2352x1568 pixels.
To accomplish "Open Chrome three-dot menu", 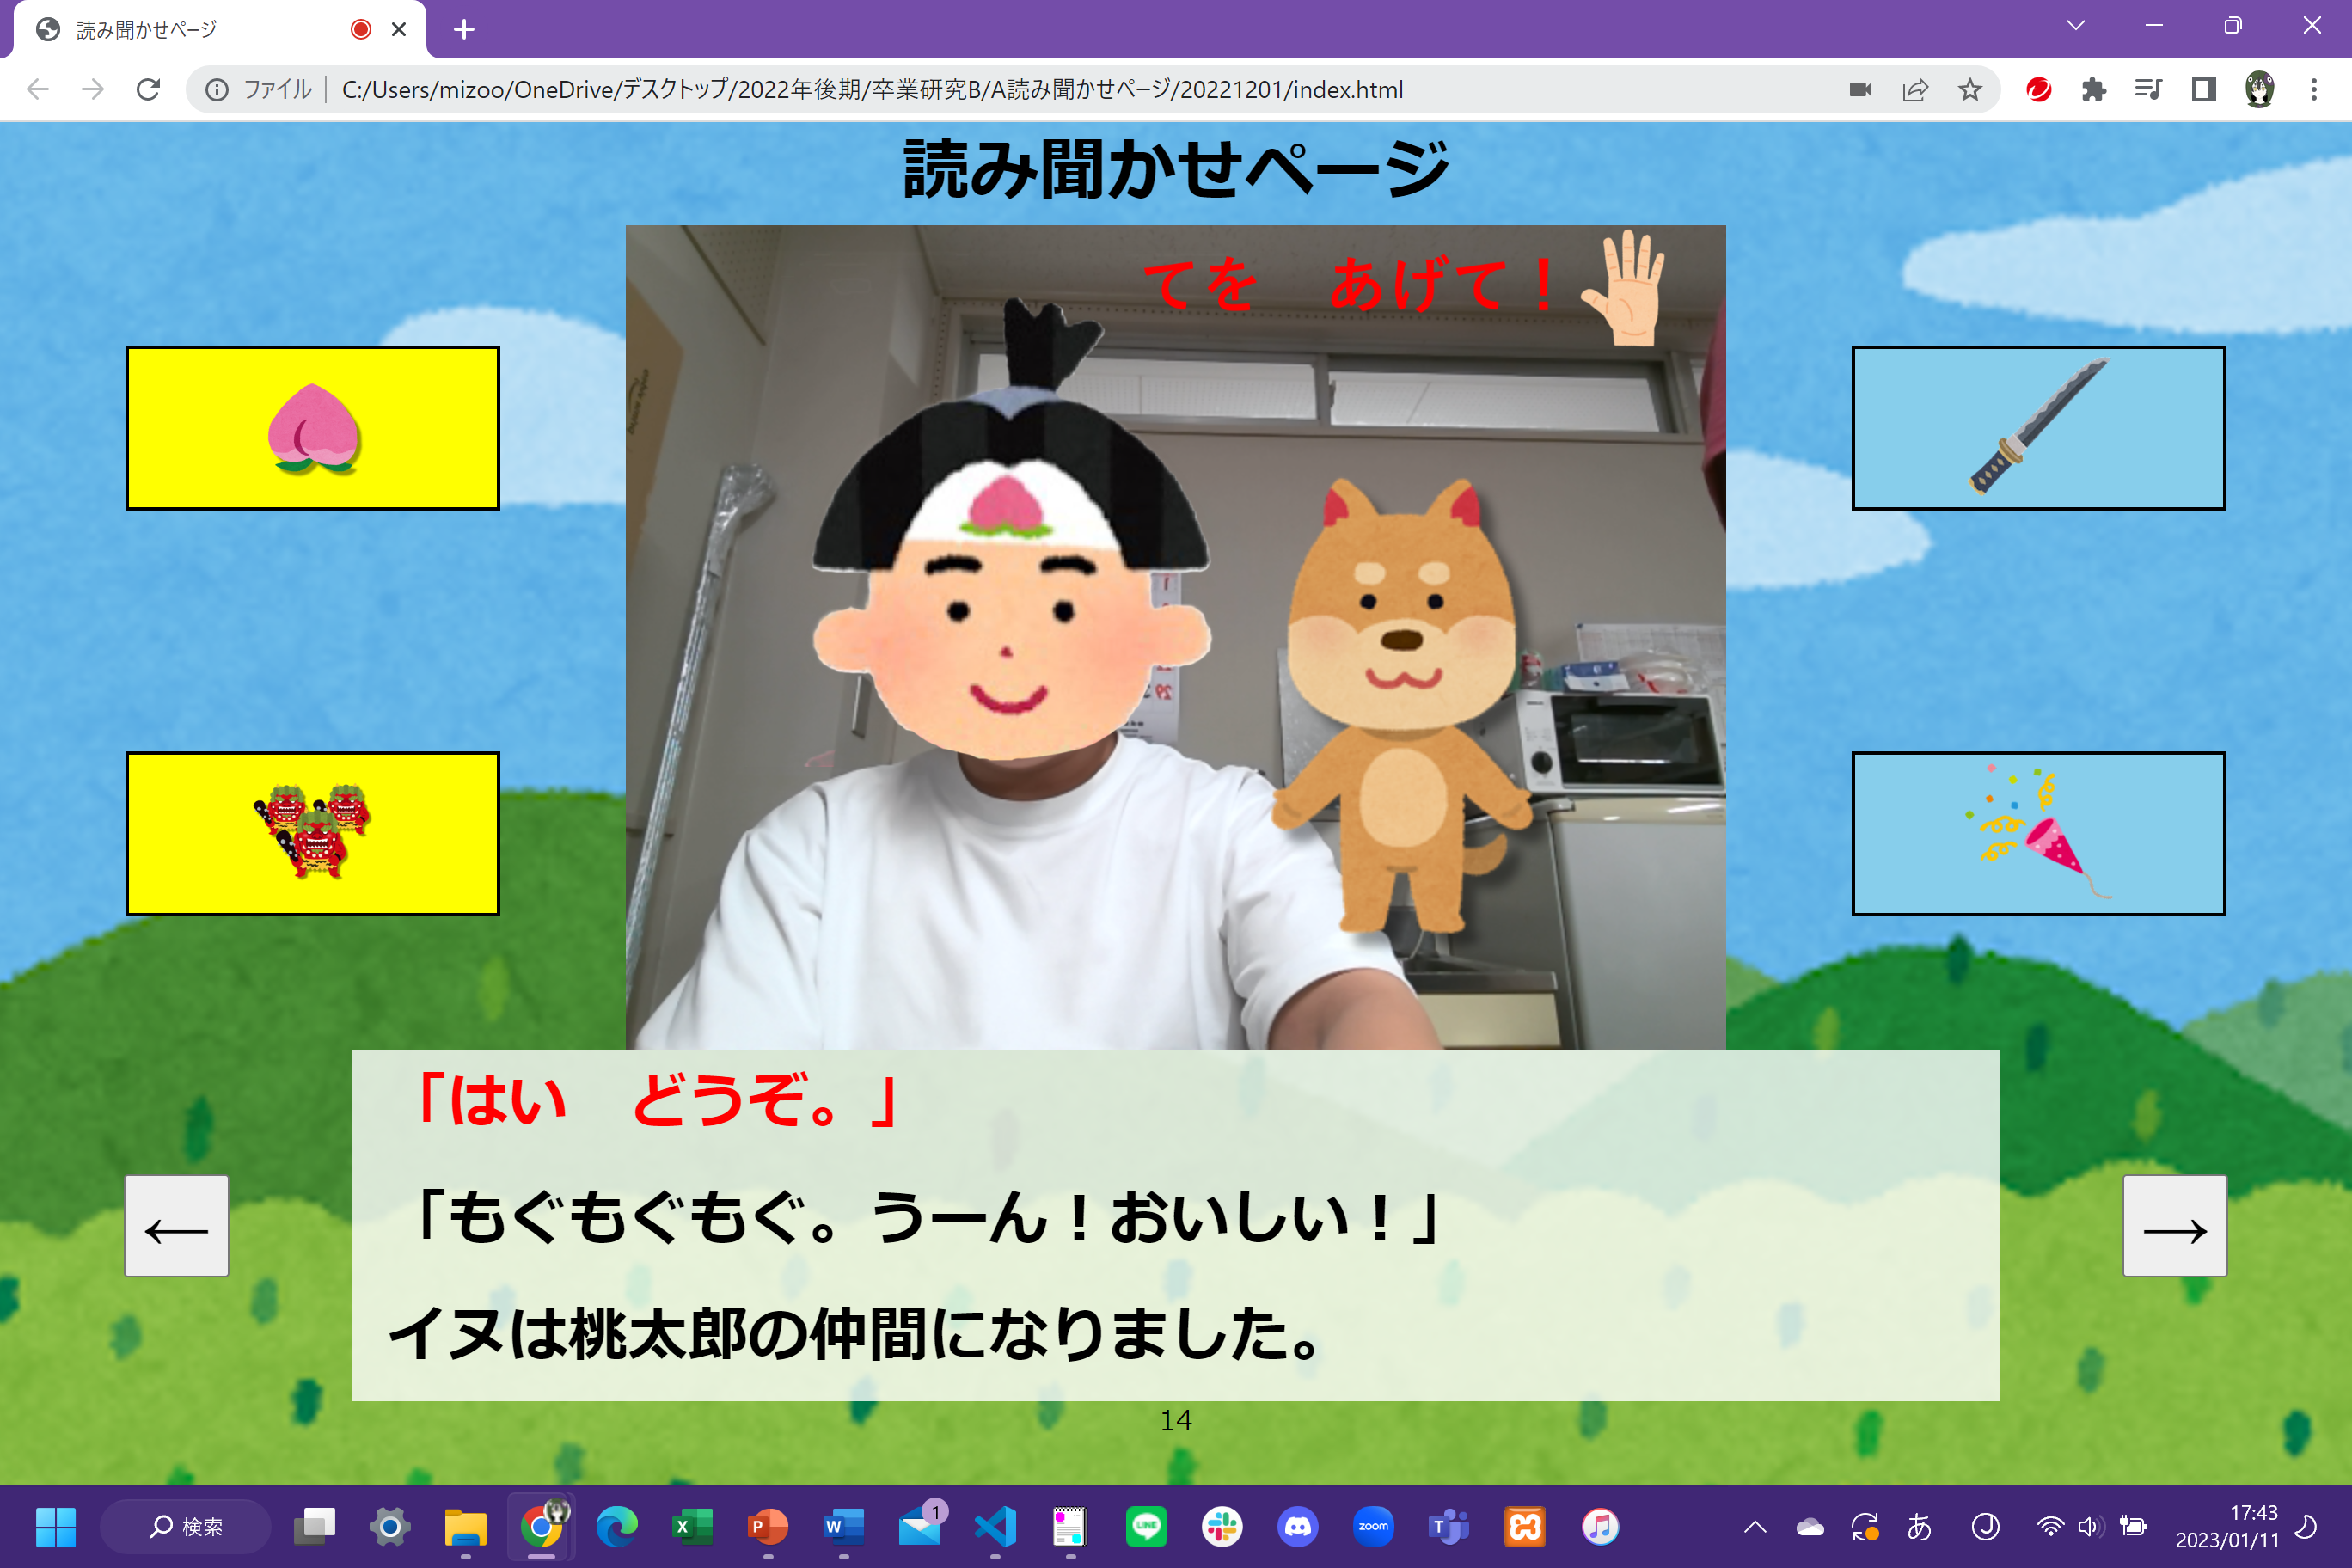I will click(2314, 90).
